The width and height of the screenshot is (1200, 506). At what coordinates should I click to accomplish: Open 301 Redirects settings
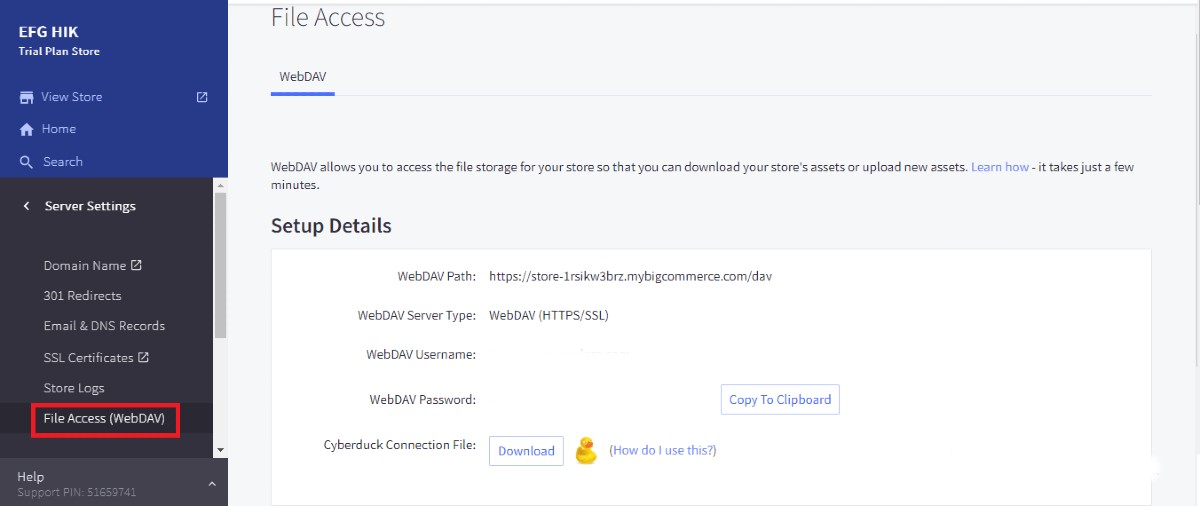pyautogui.click(x=82, y=296)
